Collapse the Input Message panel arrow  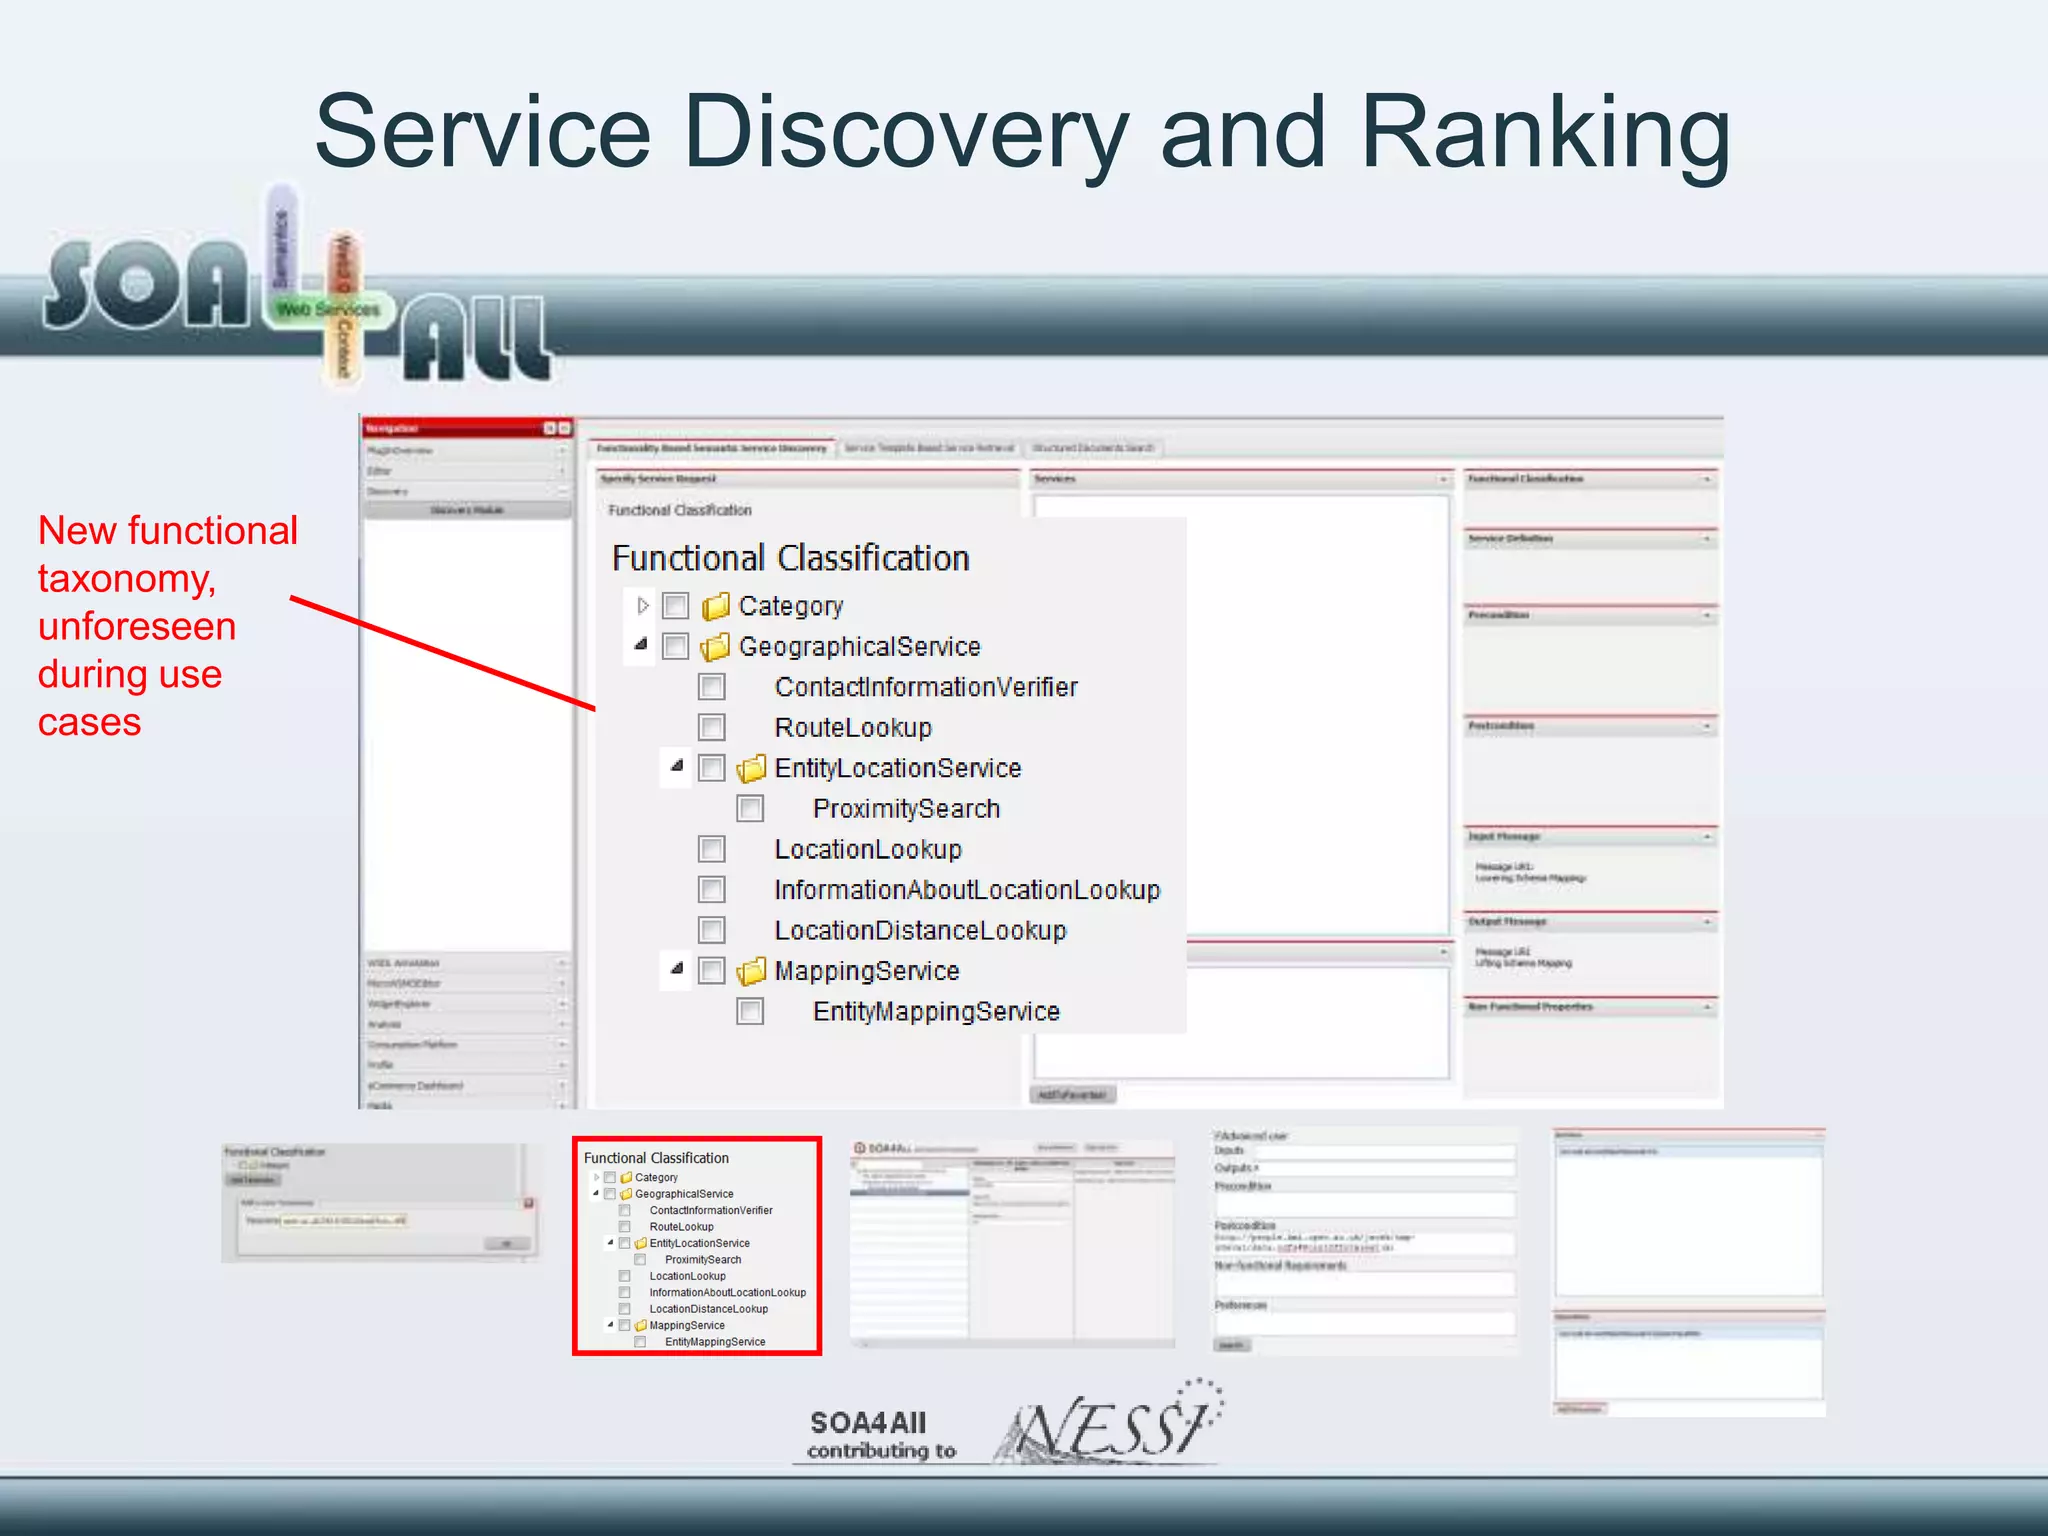tap(1707, 837)
